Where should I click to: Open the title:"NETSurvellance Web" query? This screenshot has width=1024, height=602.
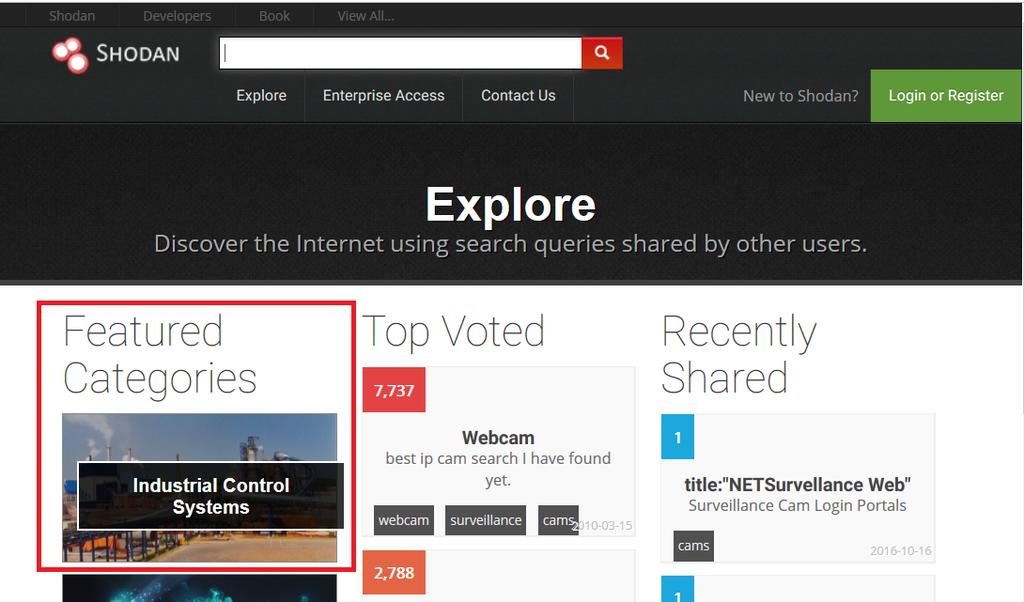coord(797,484)
